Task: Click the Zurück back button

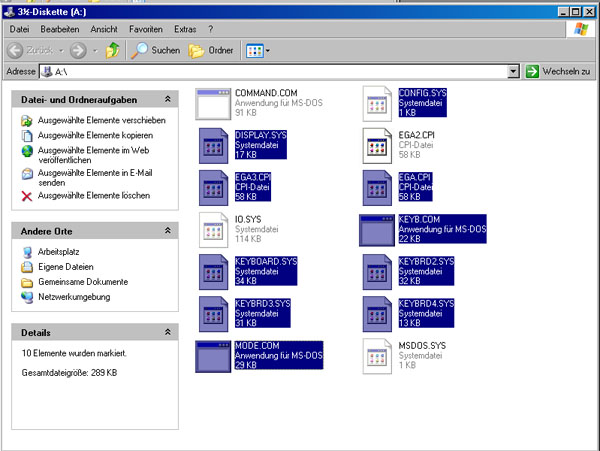Action: (x=31, y=50)
